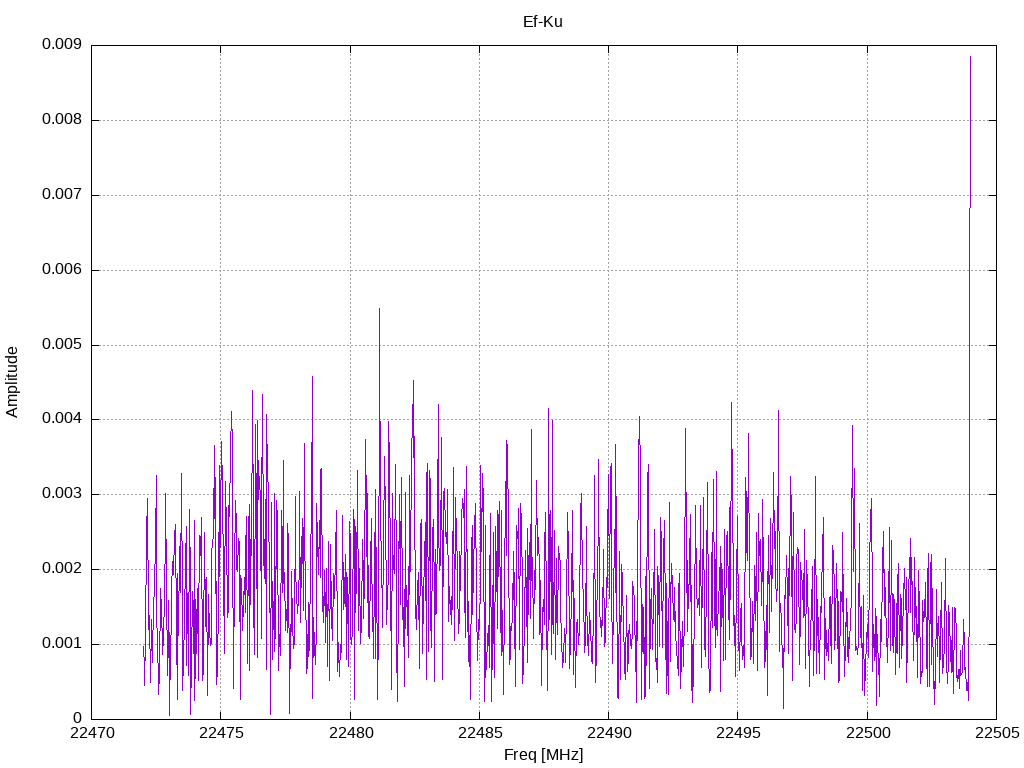Click the 0.008 y-axis tick label
The height and width of the screenshot is (768, 1024).
pos(61,120)
